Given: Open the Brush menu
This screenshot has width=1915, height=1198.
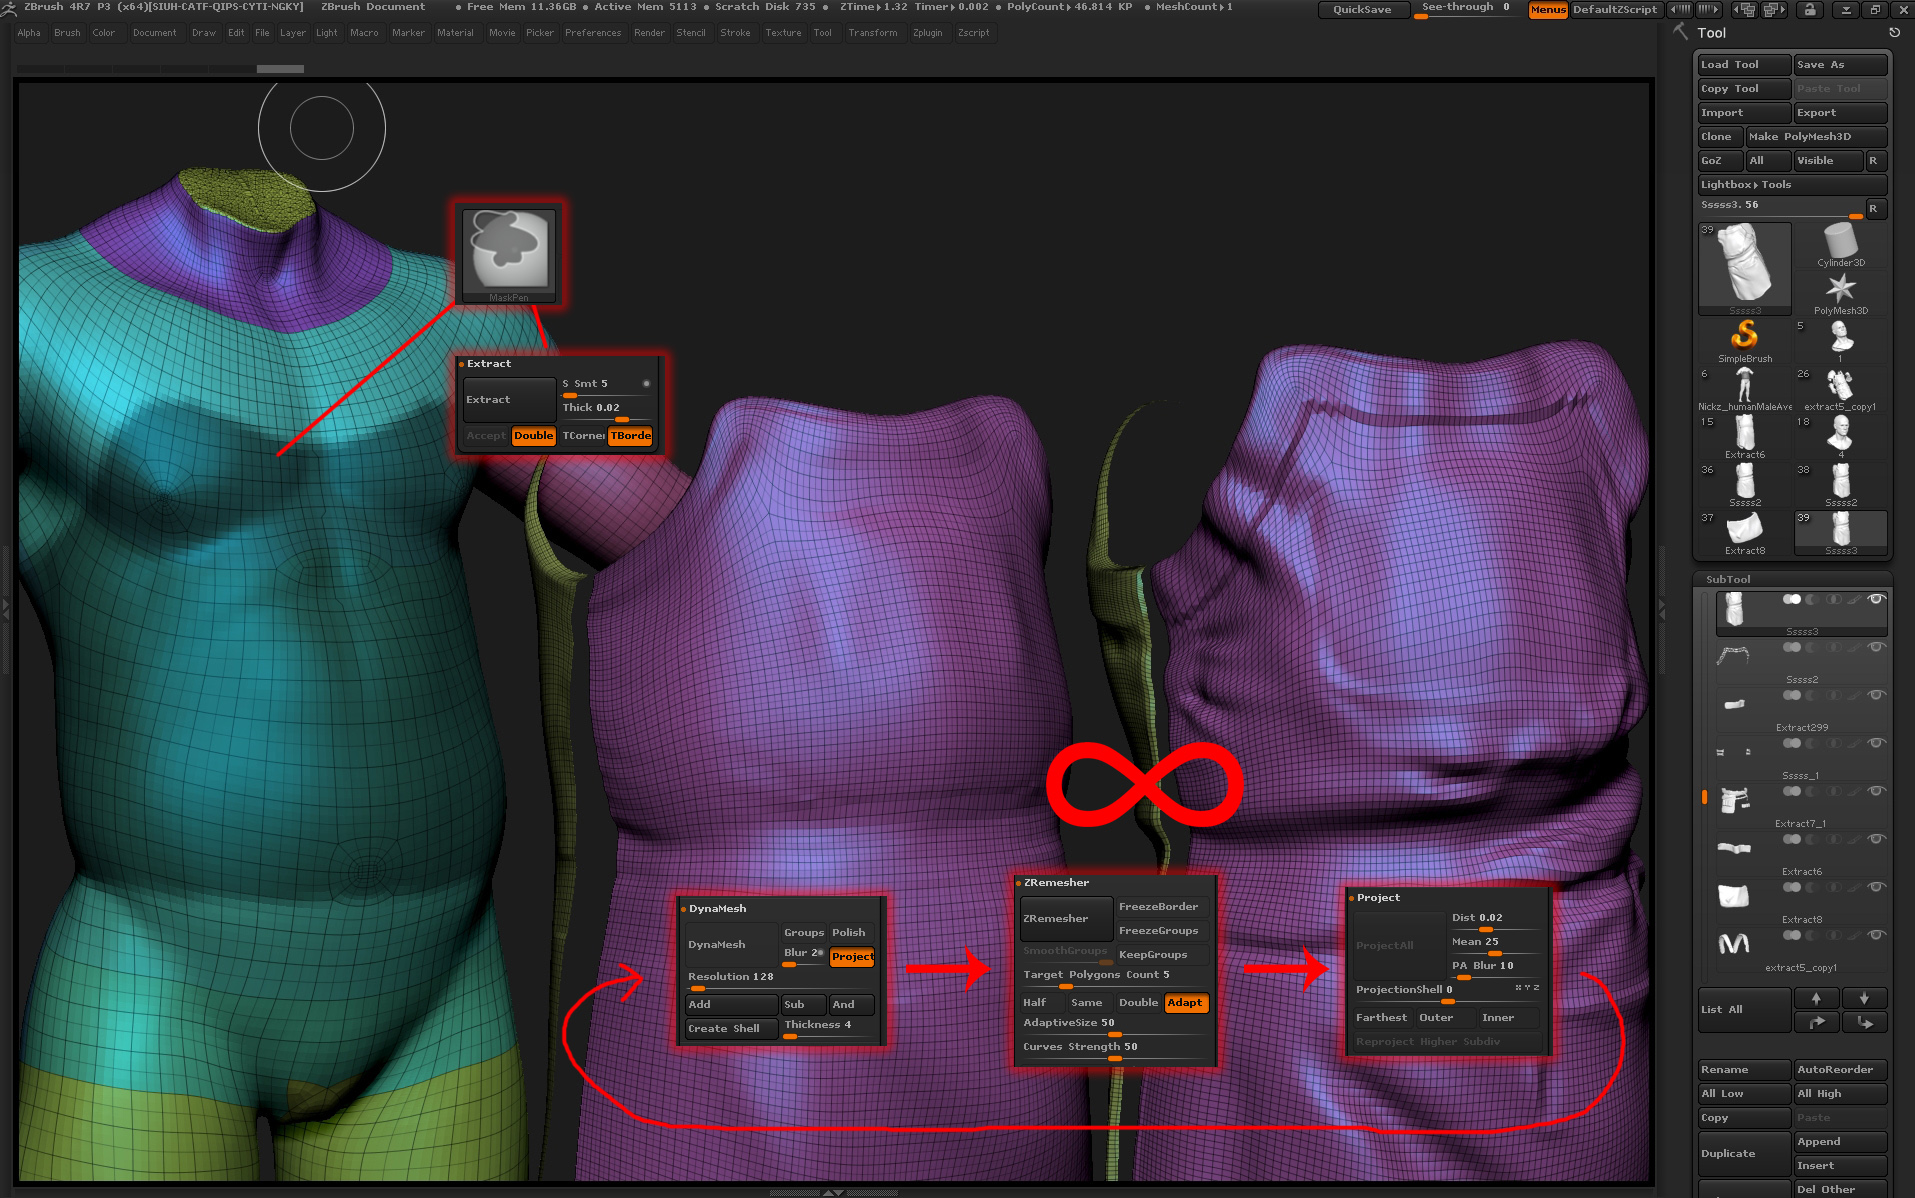Looking at the screenshot, I should coord(67,33).
